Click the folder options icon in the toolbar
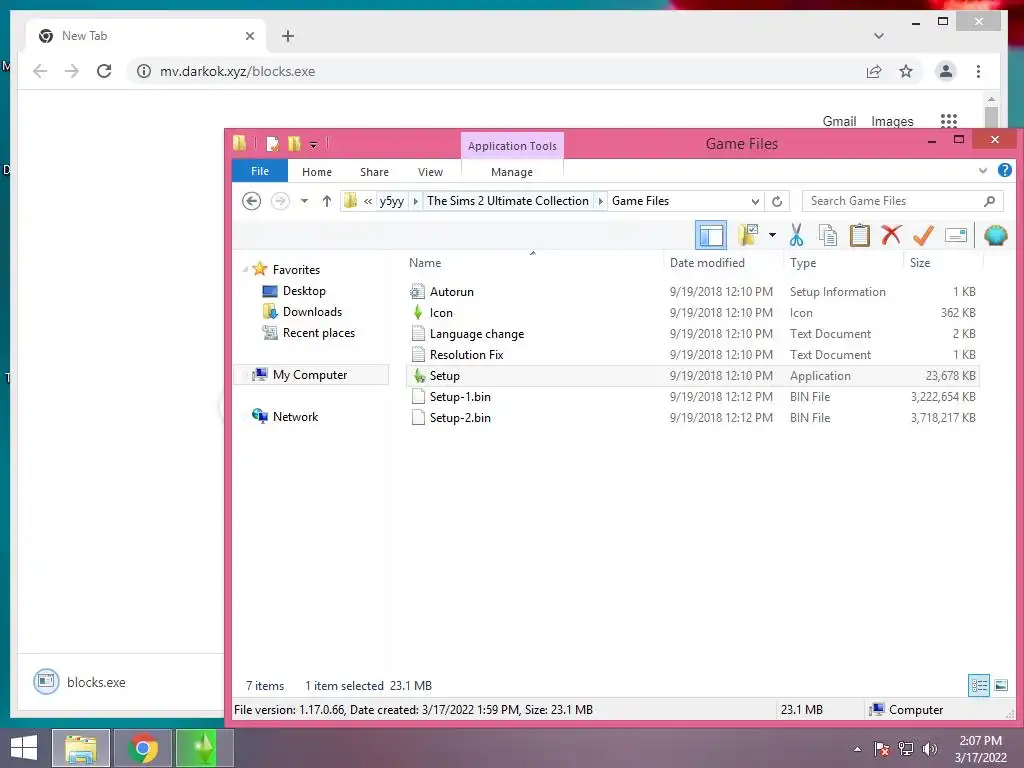This screenshot has width=1024, height=768. (748, 235)
